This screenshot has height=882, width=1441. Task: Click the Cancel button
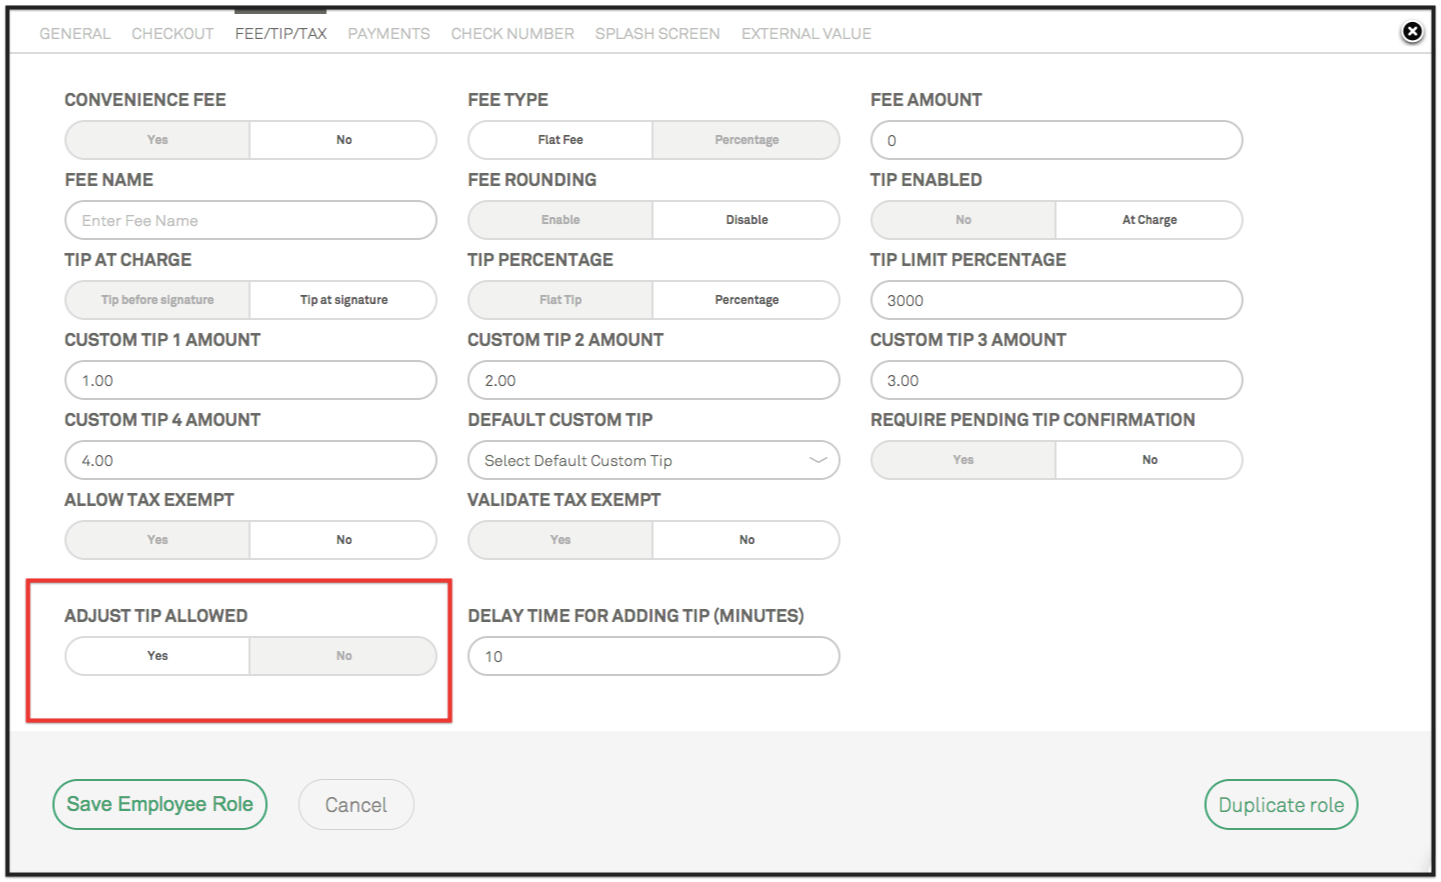pyautogui.click(x=356, y=804)
